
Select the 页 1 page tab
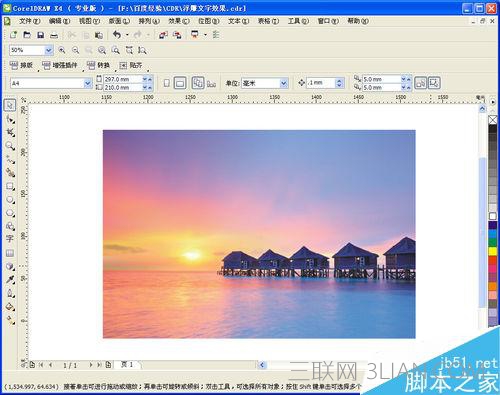click(x=127, y=365)
